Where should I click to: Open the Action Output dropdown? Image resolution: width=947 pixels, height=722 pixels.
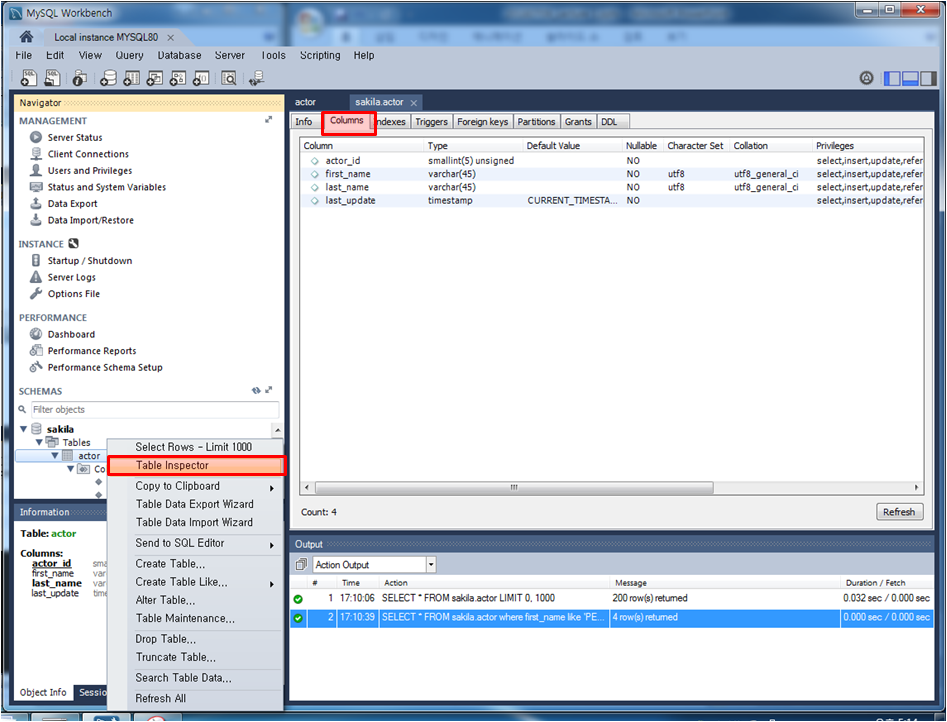click(x=431, y=565)
